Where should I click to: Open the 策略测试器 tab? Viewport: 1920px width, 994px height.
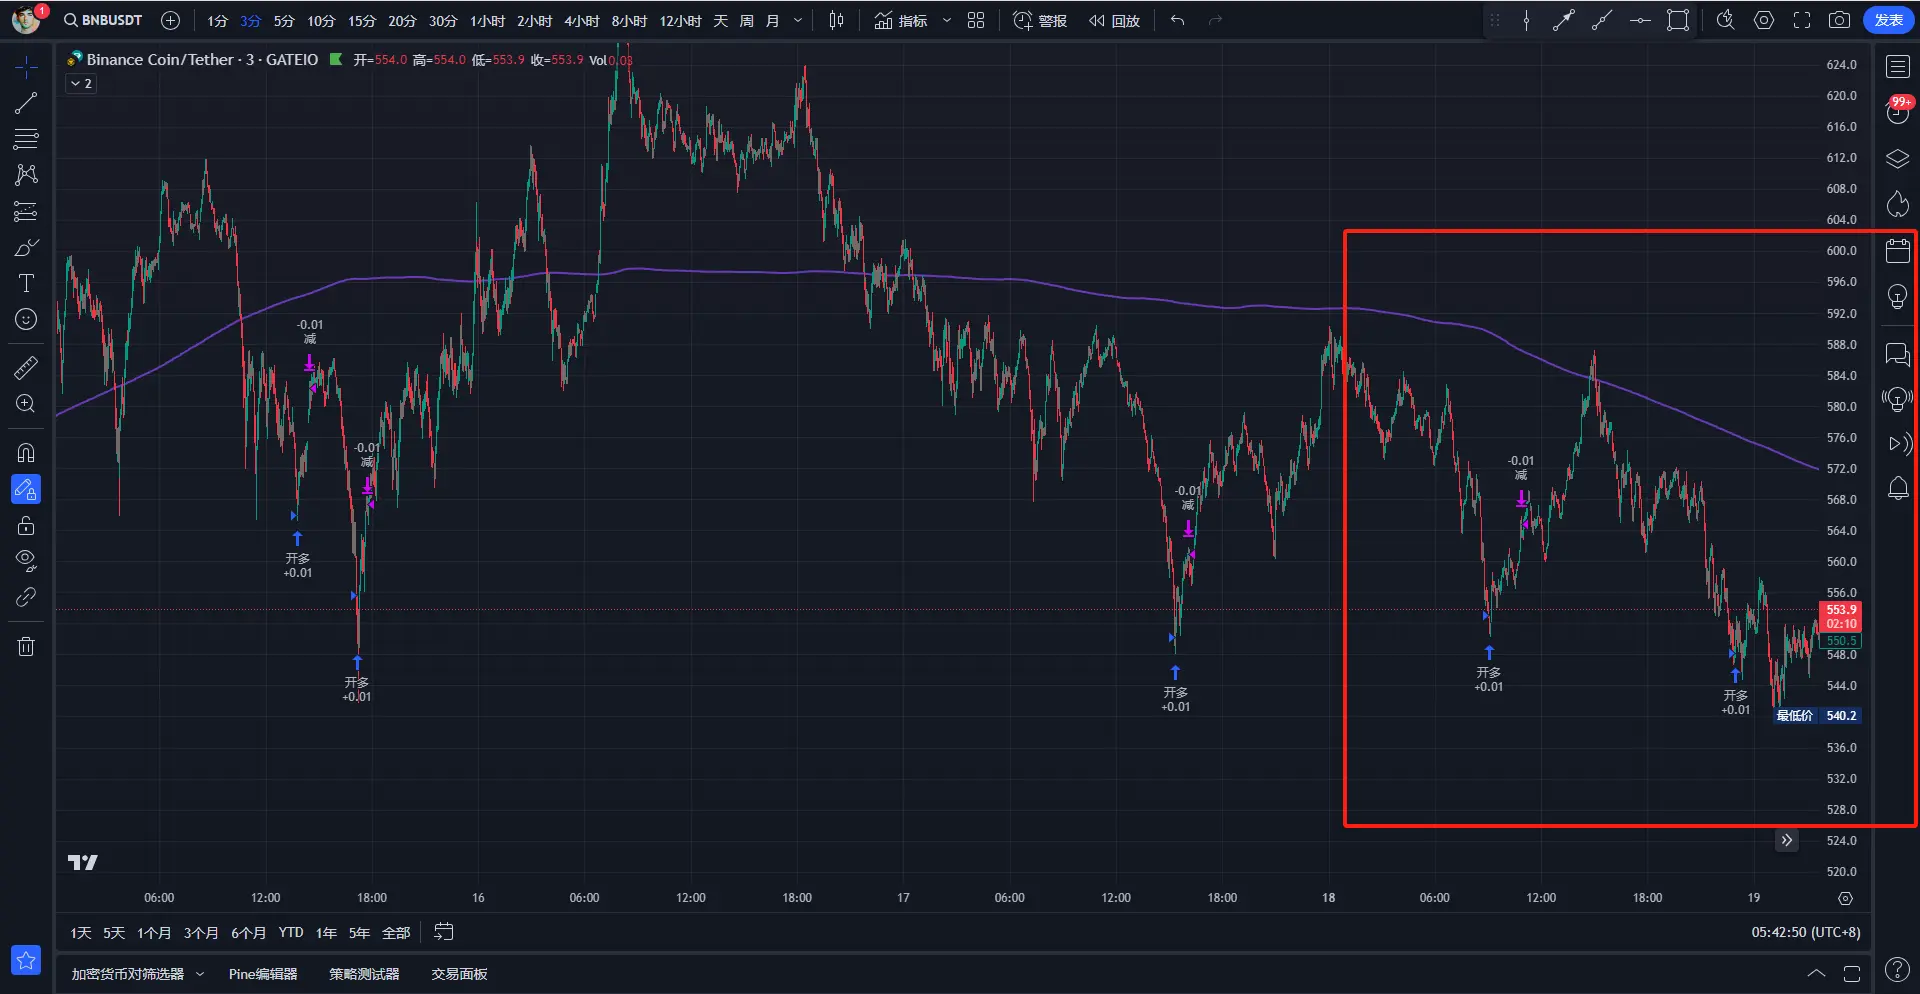coord(364,974)
